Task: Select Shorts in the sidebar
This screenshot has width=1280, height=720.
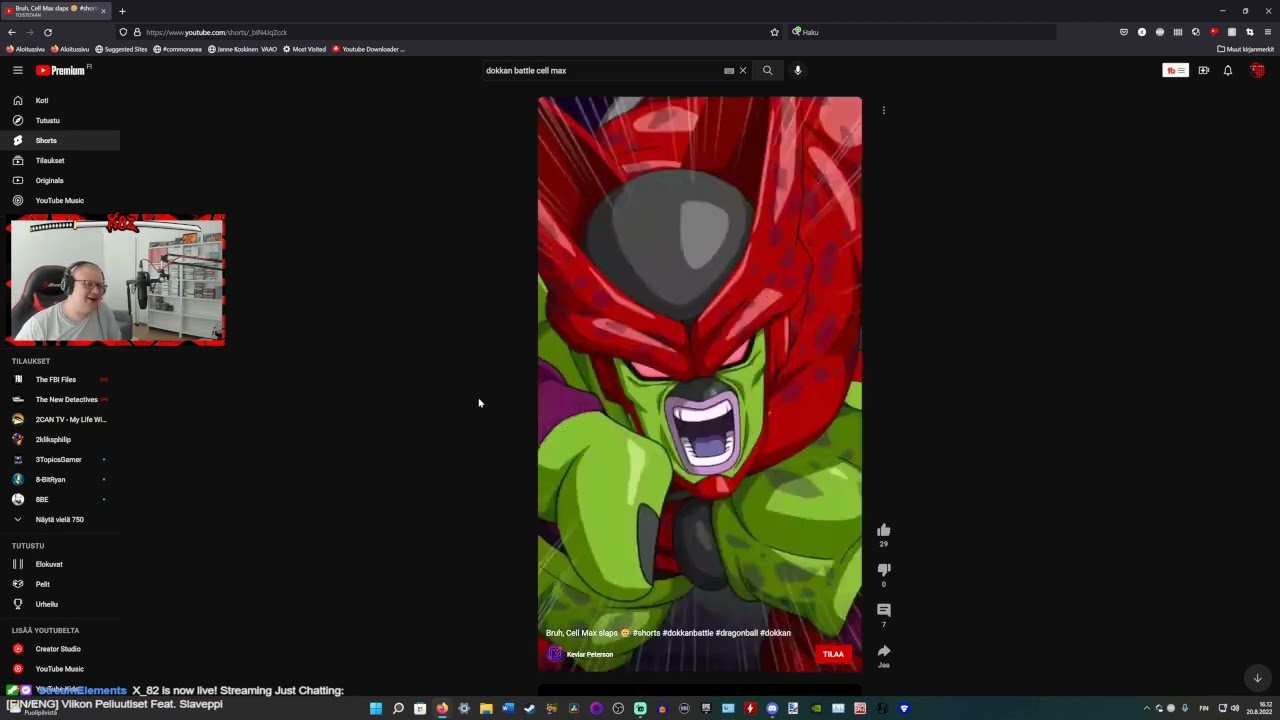Action: 60,140
